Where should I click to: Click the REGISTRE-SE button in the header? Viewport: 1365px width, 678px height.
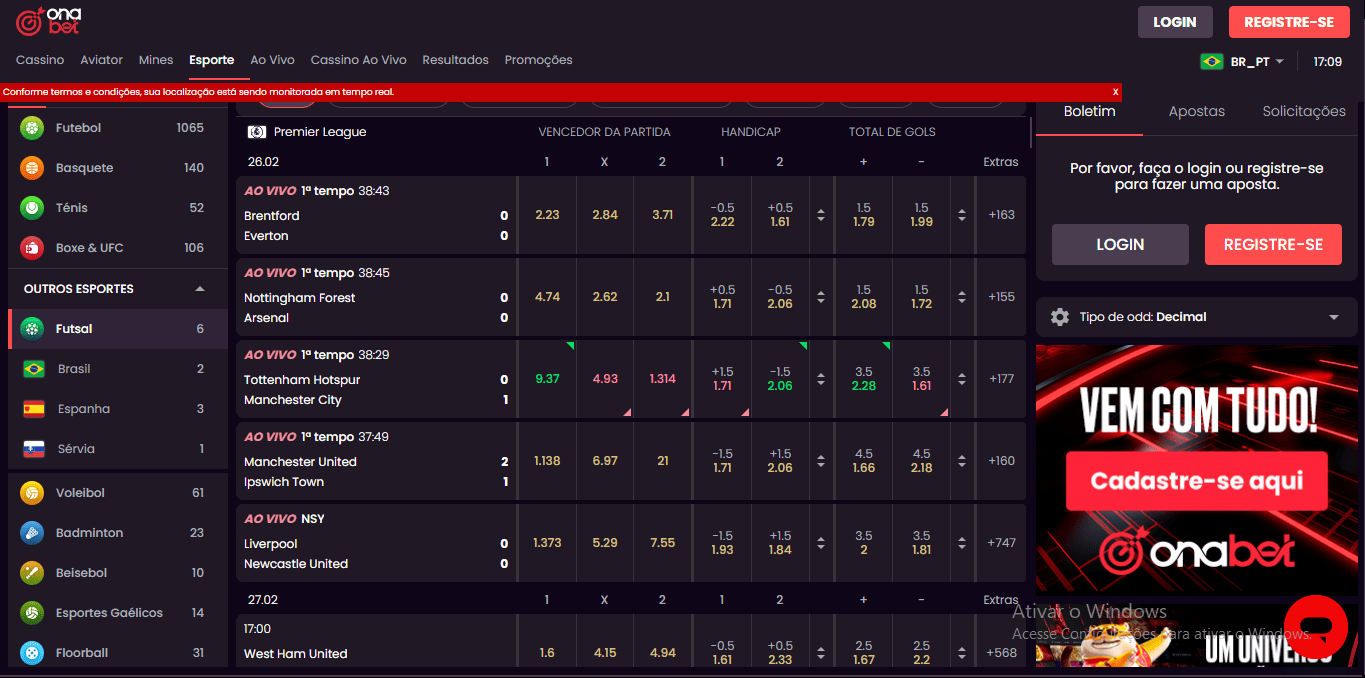(1289, 22)
